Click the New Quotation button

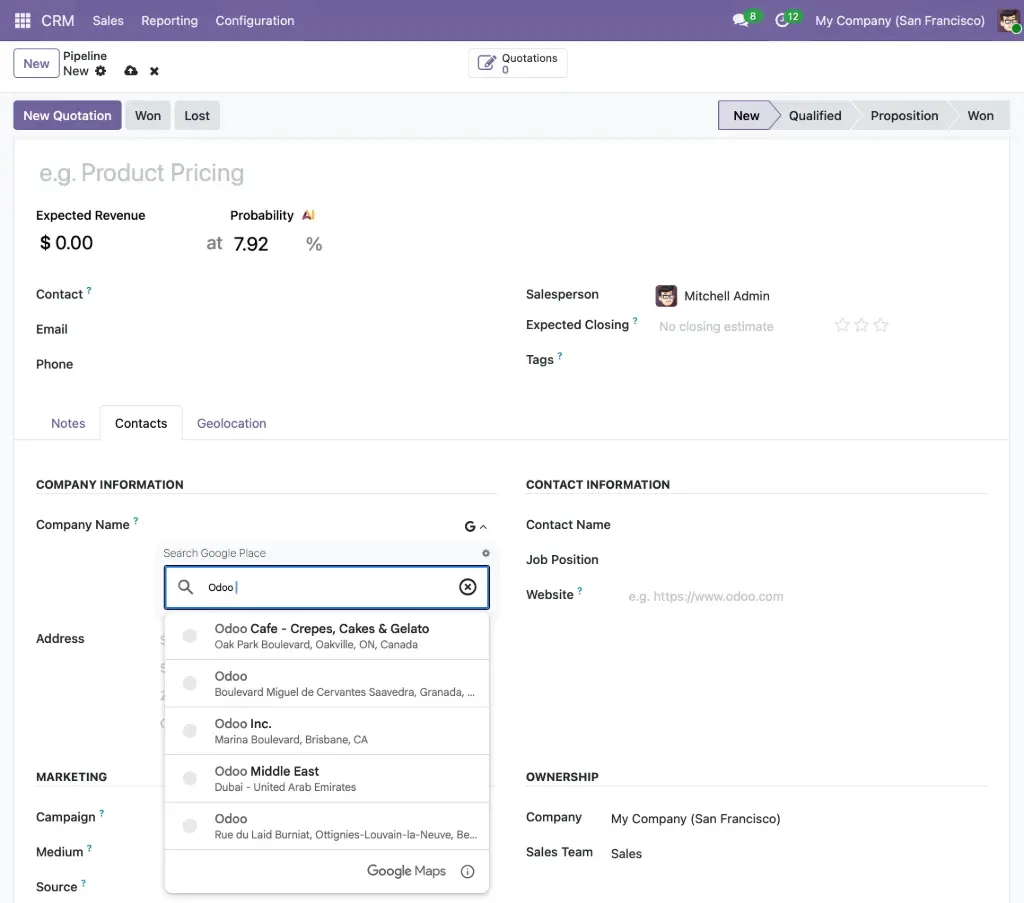[67, 115]
